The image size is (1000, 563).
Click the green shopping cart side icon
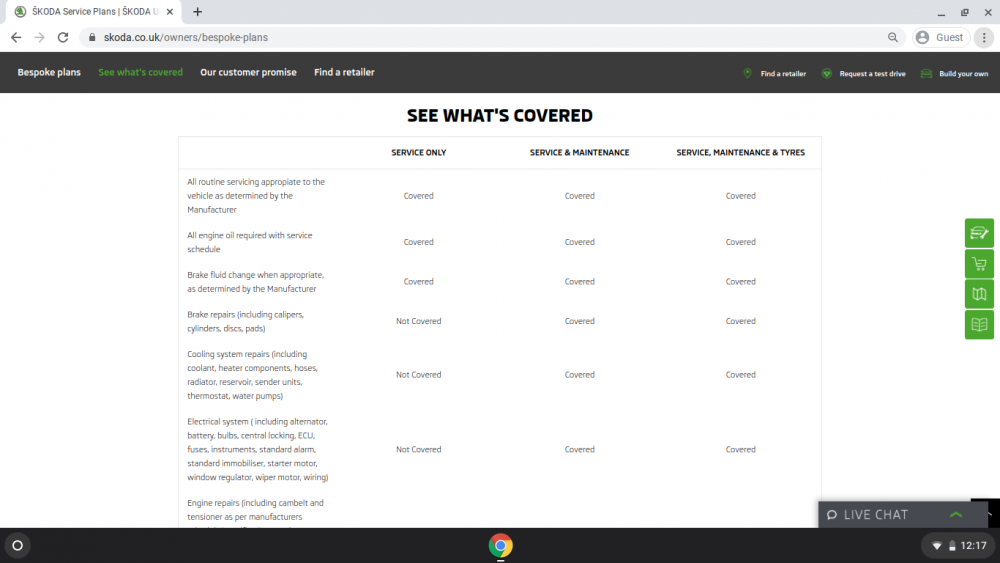pyautogui.click(x=979, y=263)
